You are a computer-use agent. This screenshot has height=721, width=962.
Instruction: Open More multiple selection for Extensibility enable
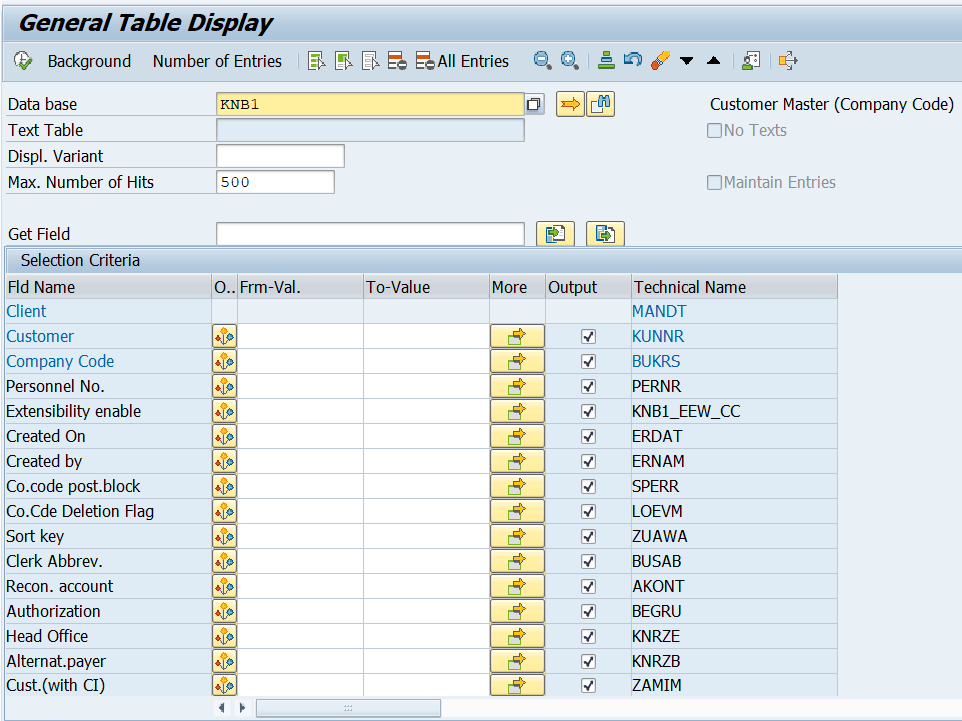(x=517, y=411)
